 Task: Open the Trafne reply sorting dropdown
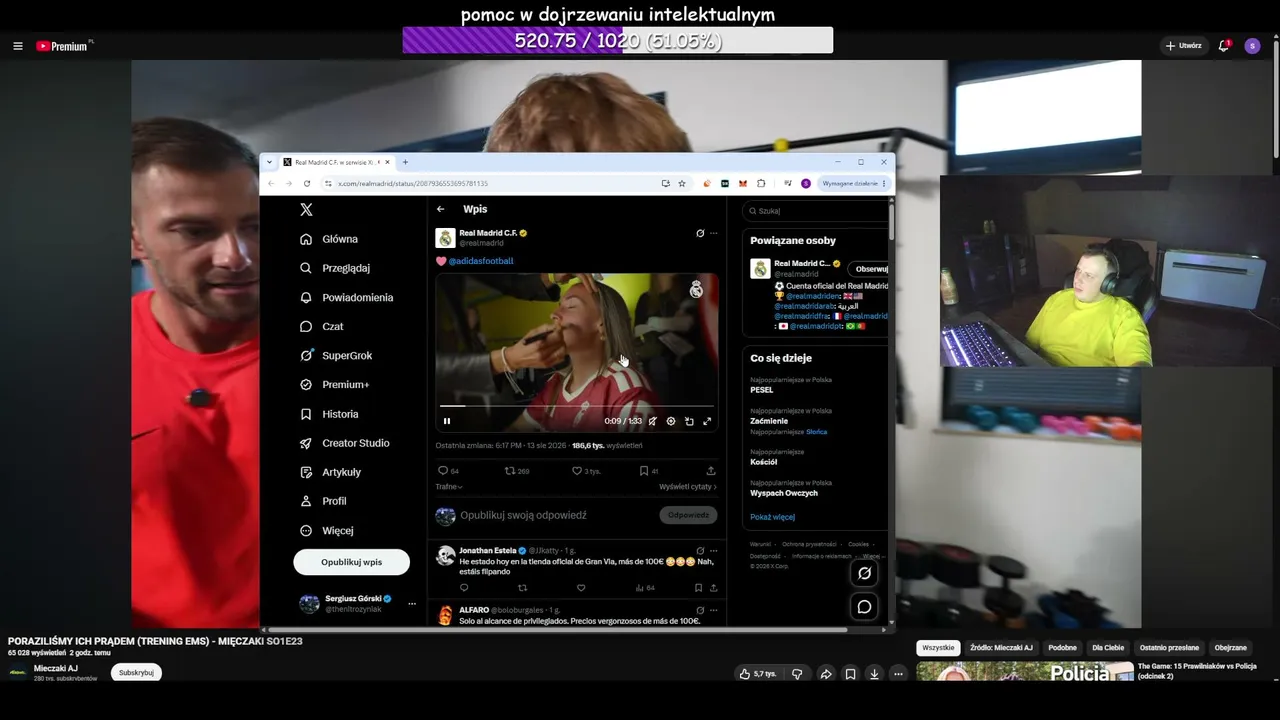click(449, 487)
